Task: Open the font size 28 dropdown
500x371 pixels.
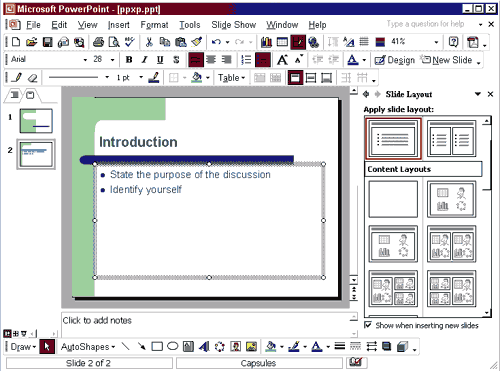Action: [113, 60]
